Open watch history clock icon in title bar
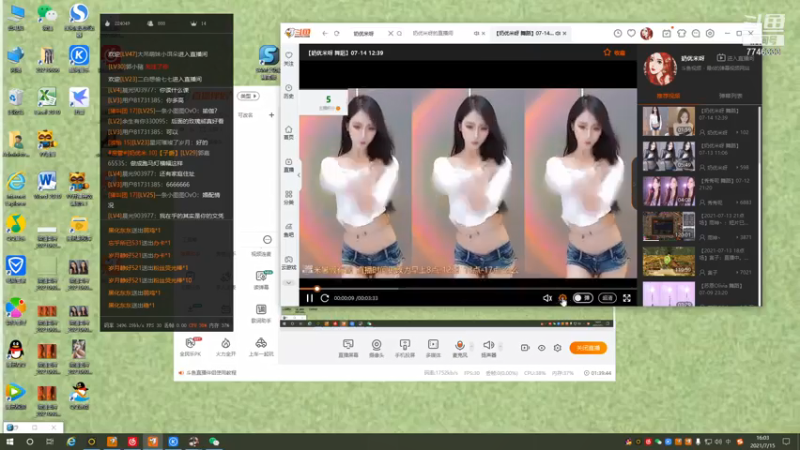 617,33
